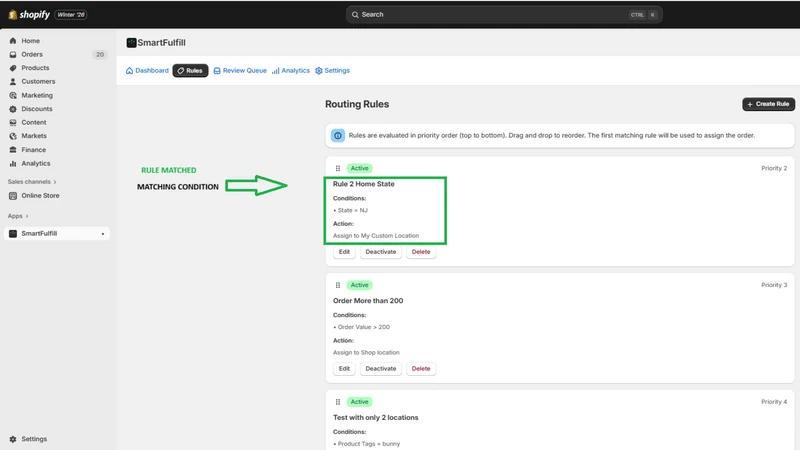Select the Rules tab
This screenshot has height=450, width=800.
point(190,70)
